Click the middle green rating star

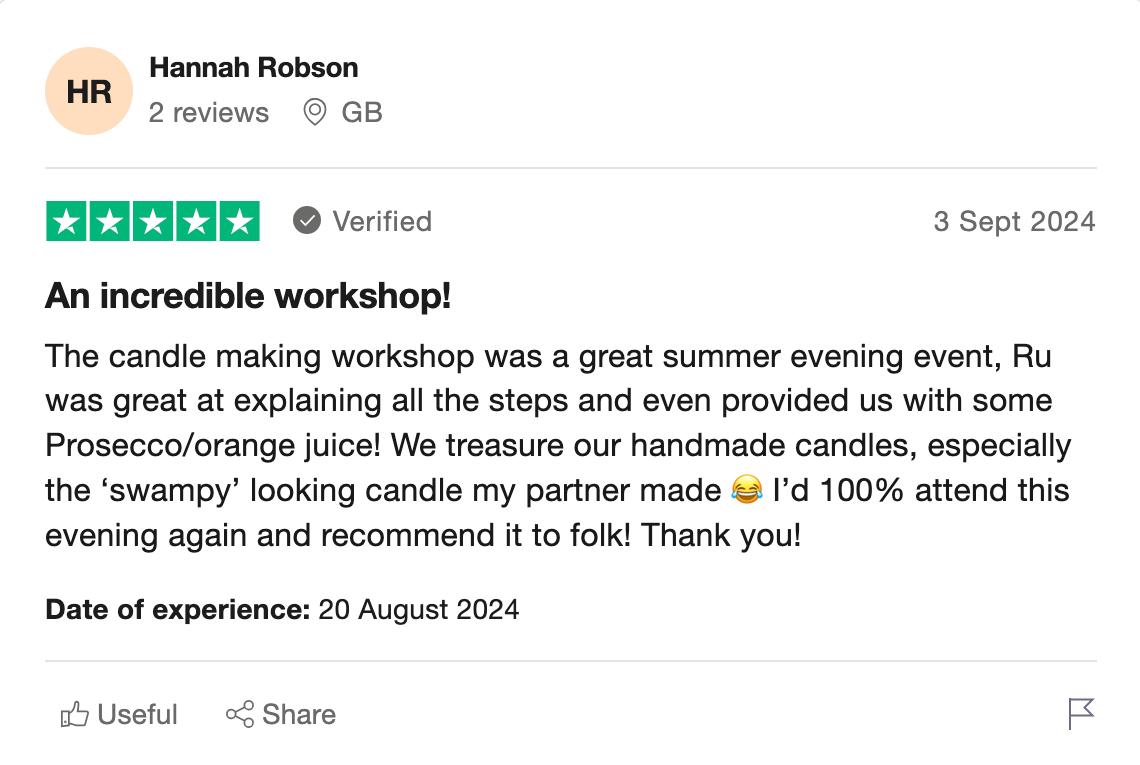[x=153, y=222]
